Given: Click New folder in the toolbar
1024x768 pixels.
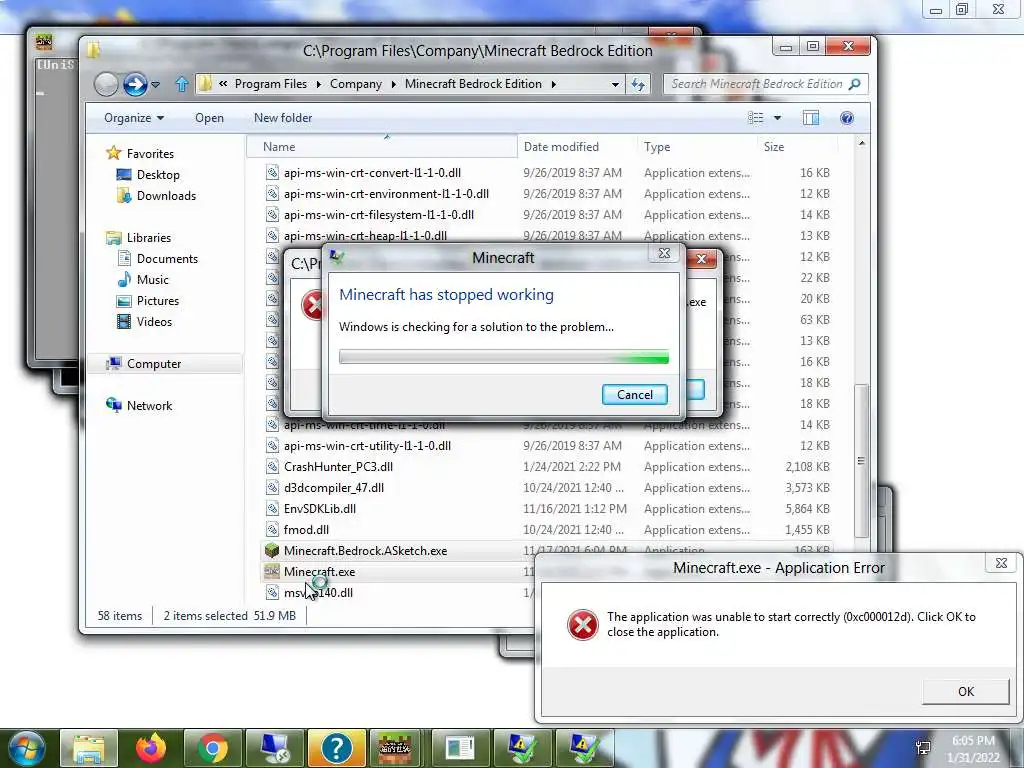Looking at the screenshot, I should click(283, 118).
